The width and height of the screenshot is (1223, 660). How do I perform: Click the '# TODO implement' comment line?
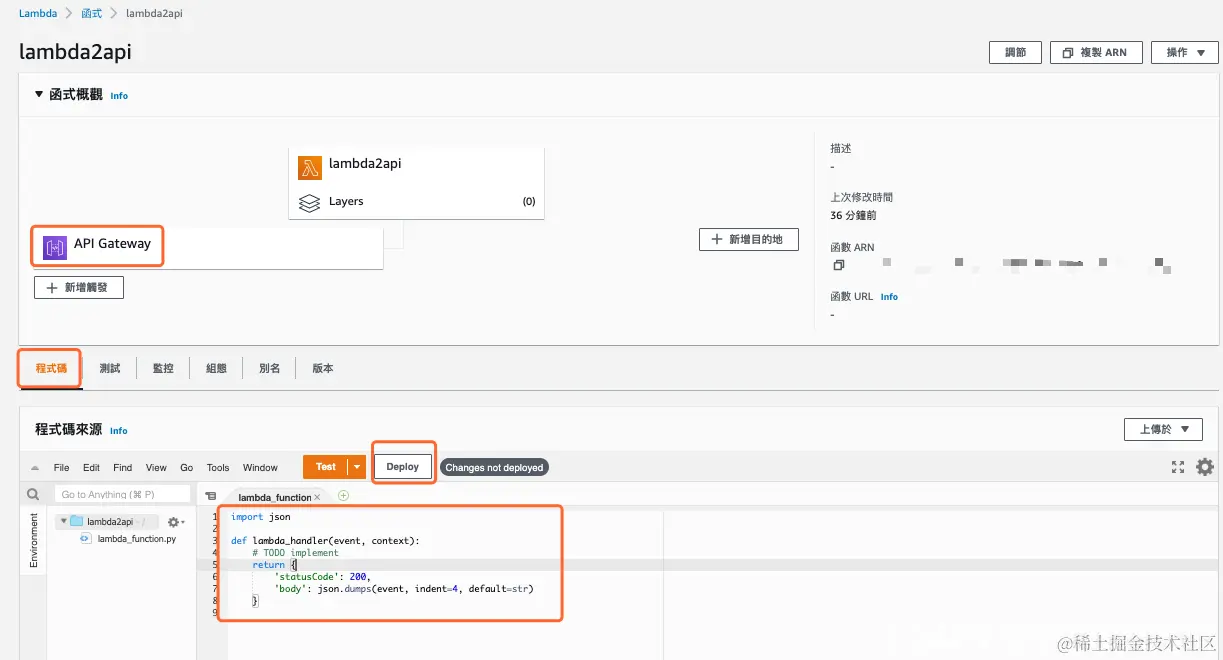(x=295, y=553)
